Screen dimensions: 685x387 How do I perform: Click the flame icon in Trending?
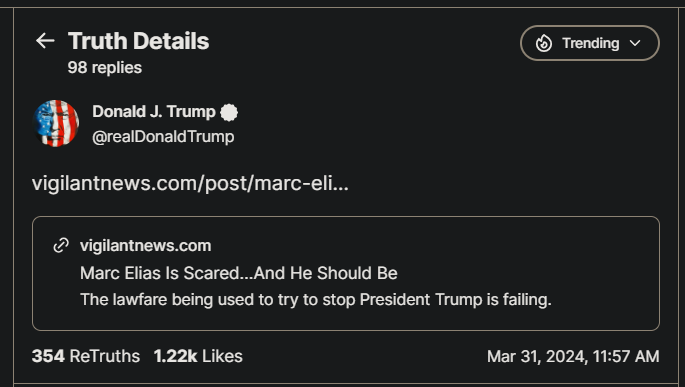544,43
